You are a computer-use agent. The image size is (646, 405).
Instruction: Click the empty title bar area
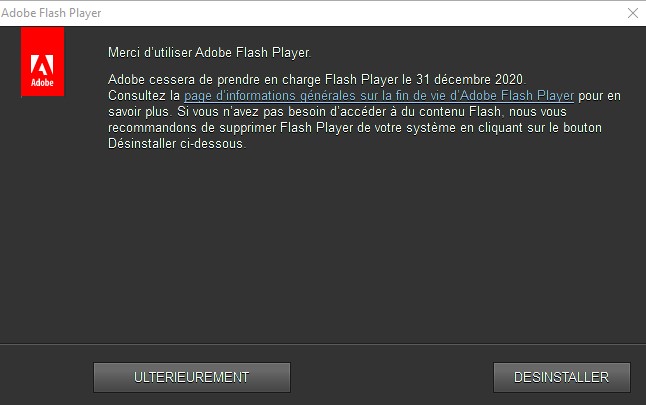(x=350, y=13)
